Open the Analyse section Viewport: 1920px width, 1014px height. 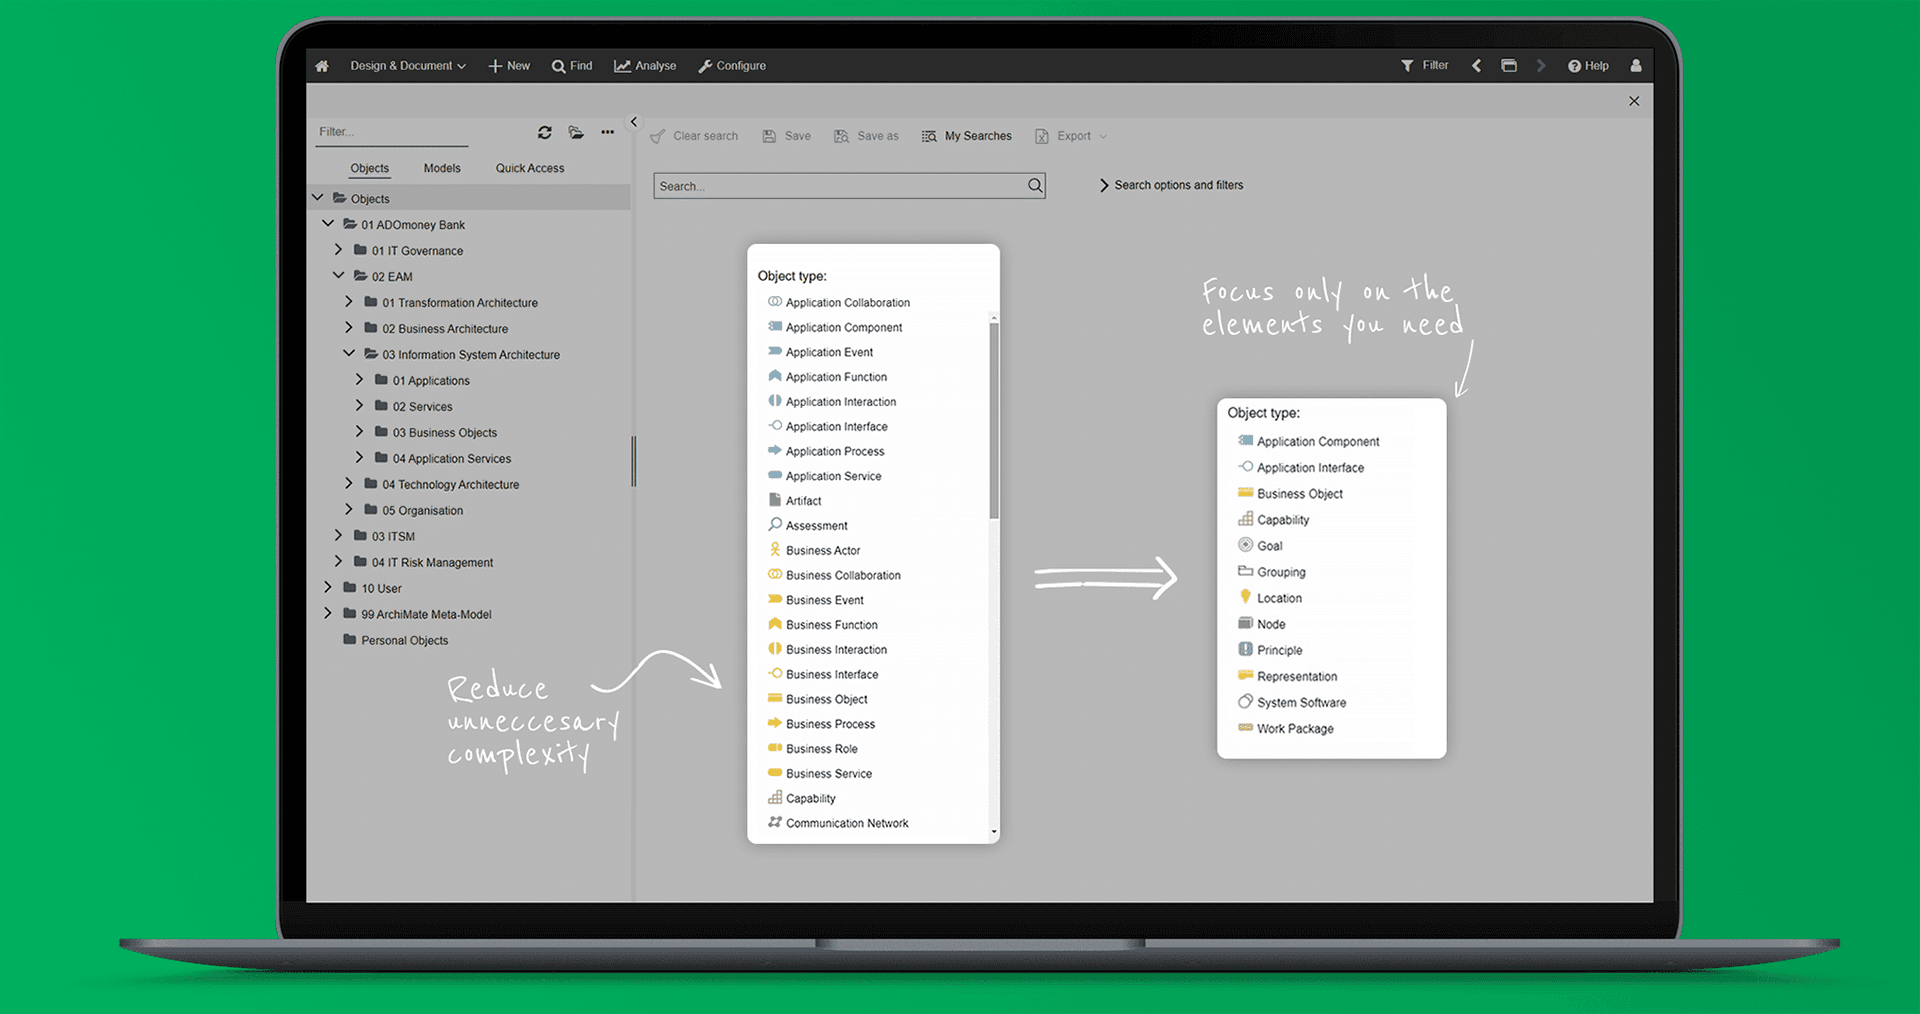tap(644, 65)
